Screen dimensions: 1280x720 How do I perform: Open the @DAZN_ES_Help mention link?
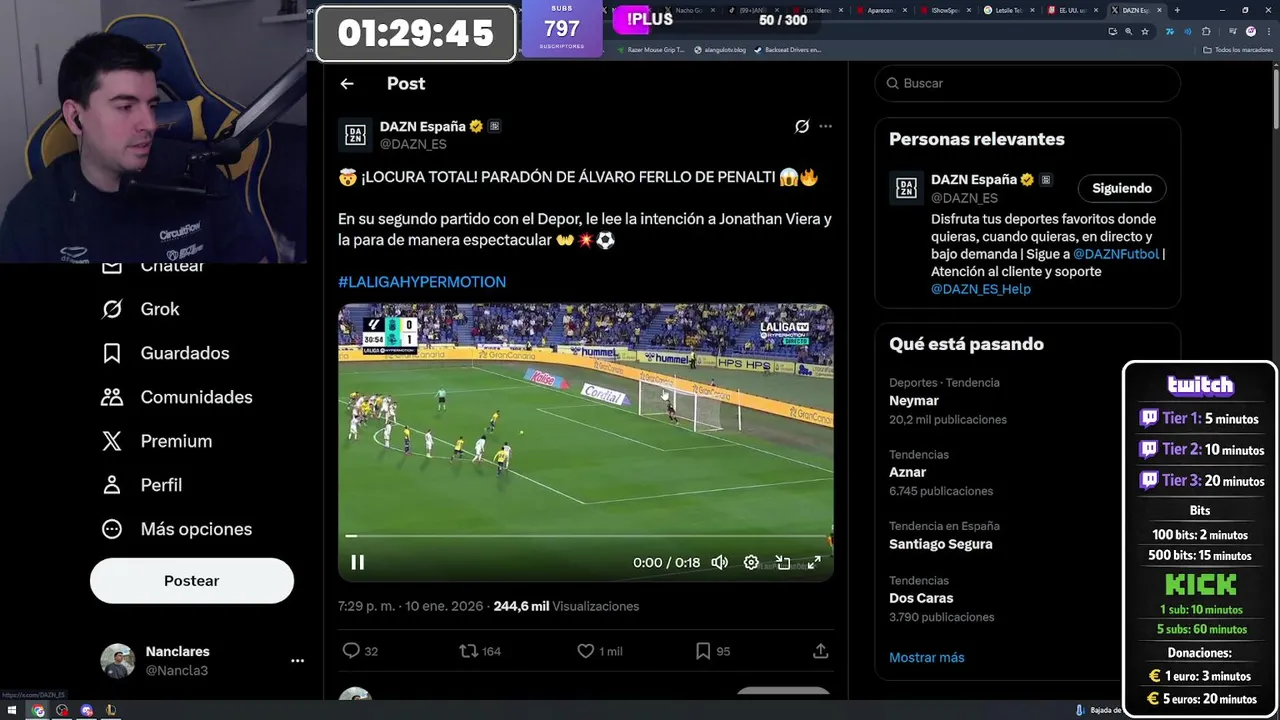pos(981,289)
